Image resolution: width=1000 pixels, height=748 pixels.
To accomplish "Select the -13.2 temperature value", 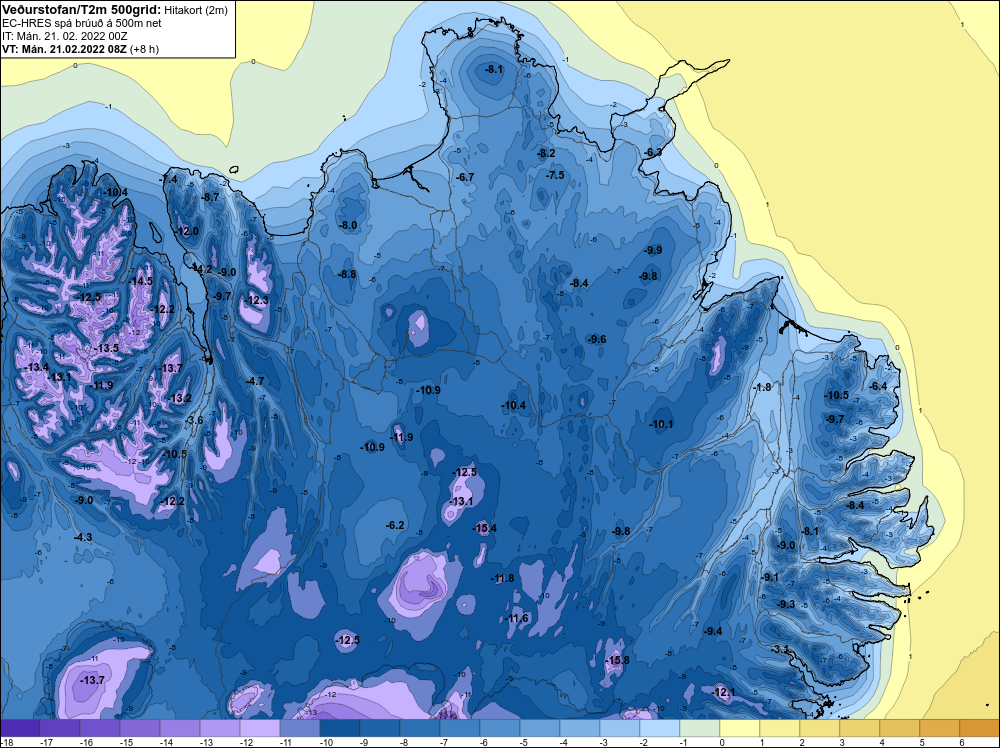I will point(180,399).
